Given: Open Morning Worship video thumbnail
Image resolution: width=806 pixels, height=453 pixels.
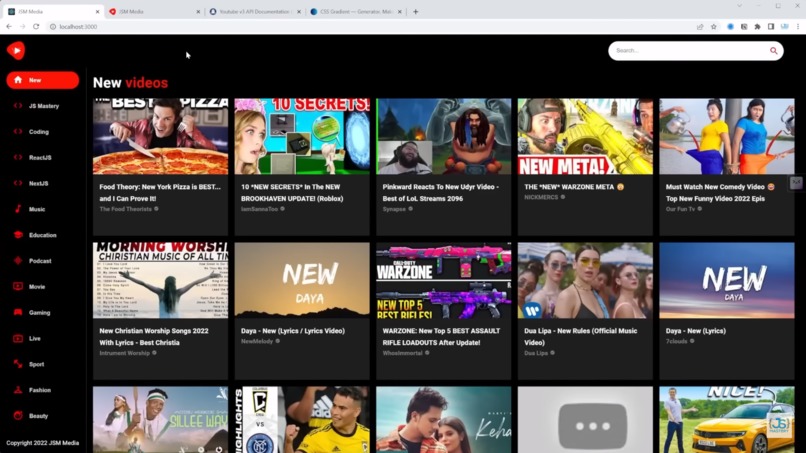Looking at the screenshot, I should click(160, 280).
